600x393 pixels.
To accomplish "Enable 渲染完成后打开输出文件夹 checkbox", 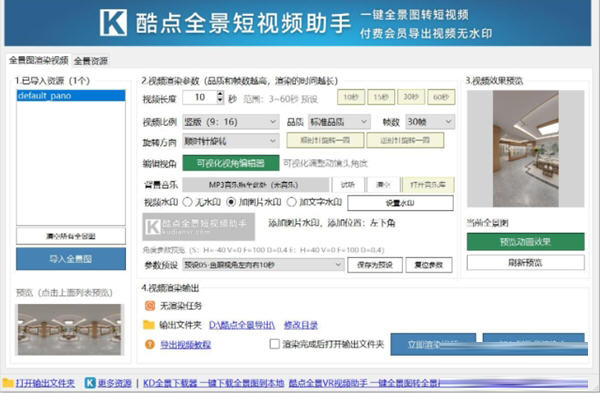I will pyautogui.click(x=274, y=344).
